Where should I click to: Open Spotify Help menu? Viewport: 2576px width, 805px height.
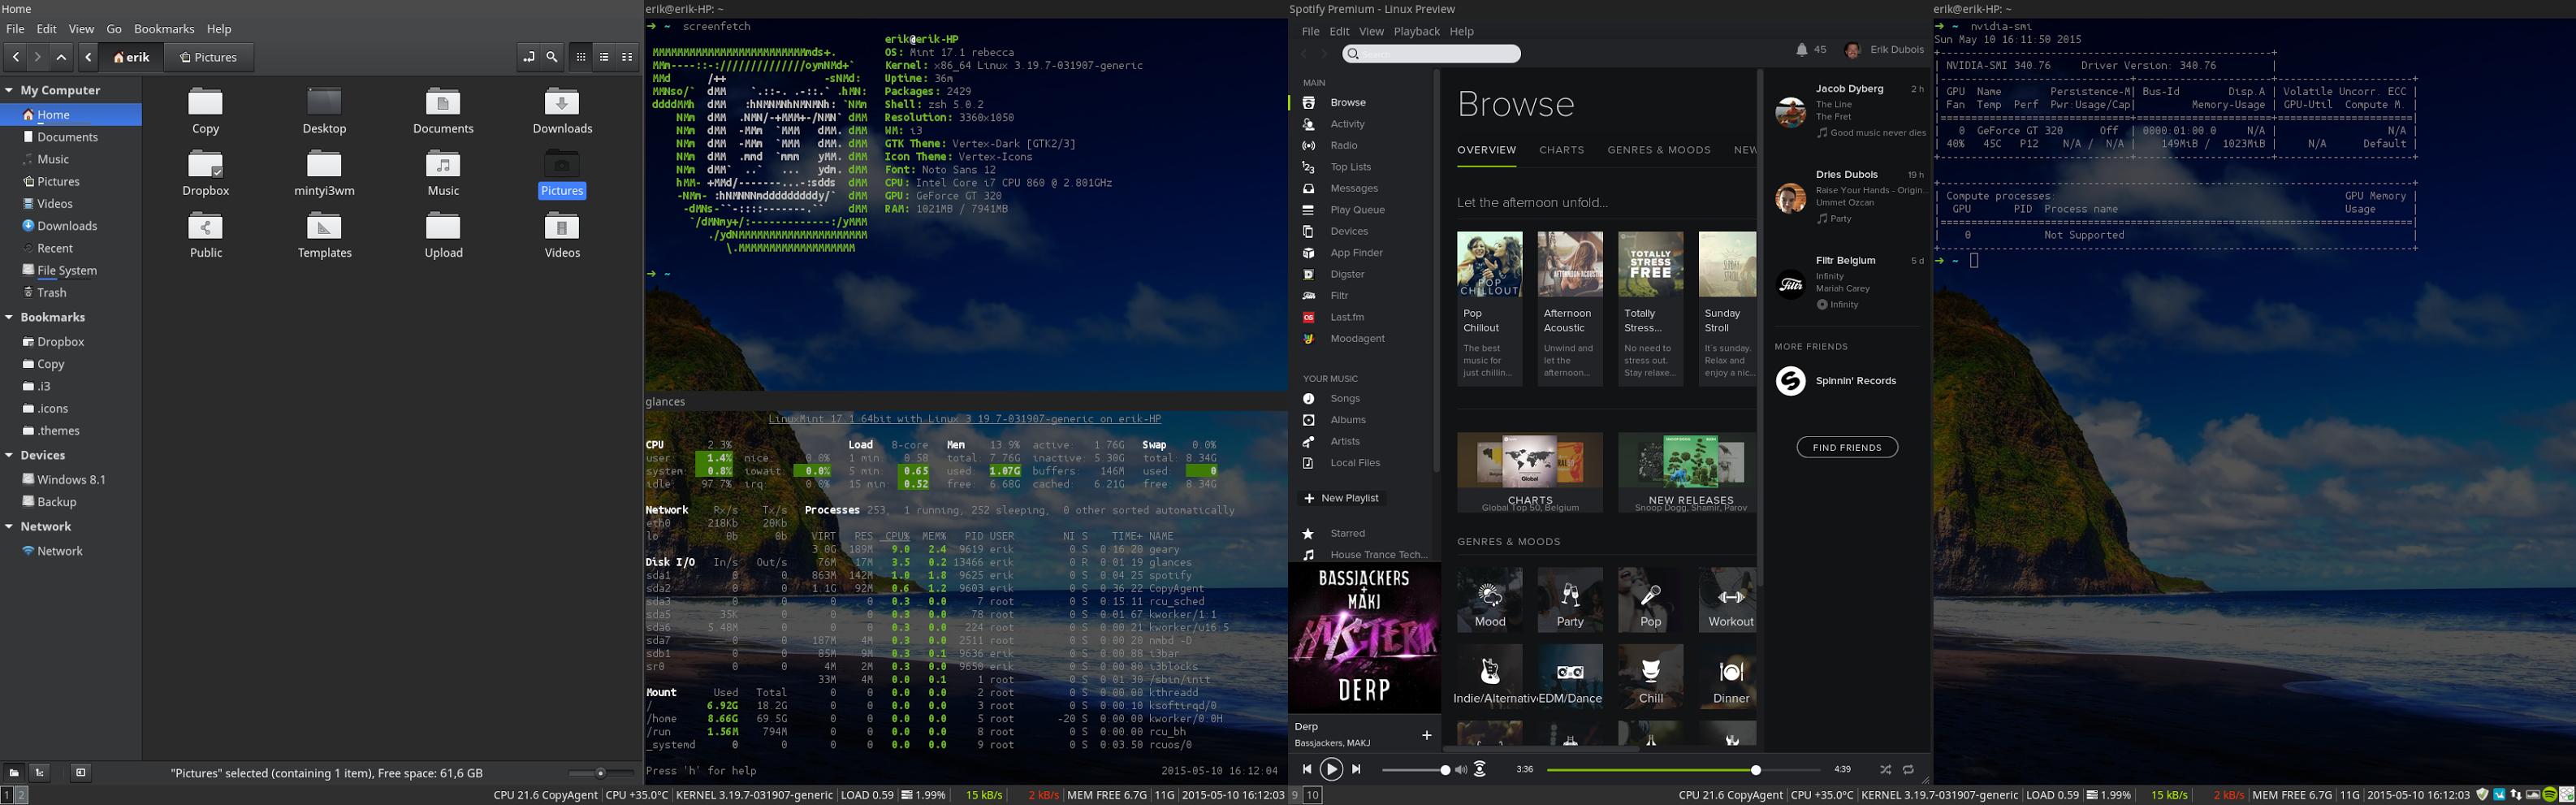(1462, 31)
